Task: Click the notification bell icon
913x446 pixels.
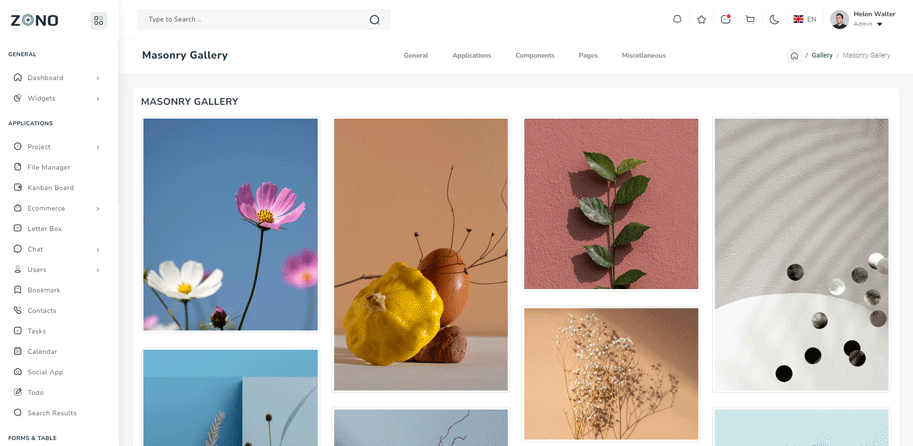Action: (x=677, y=19)
